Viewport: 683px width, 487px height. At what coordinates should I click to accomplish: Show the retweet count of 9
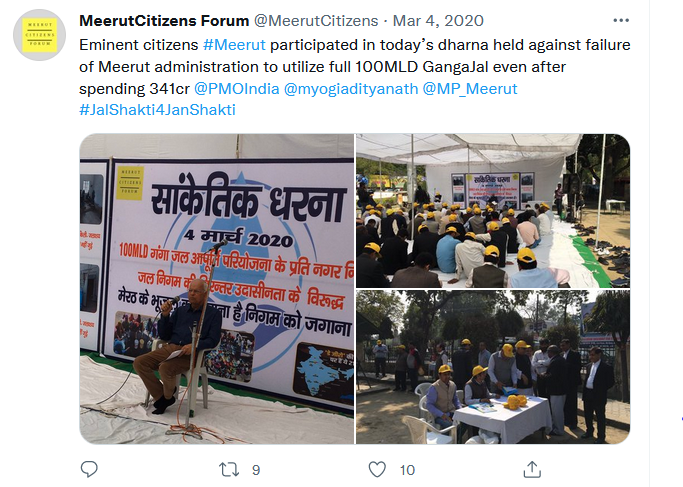tap(256, 470)
